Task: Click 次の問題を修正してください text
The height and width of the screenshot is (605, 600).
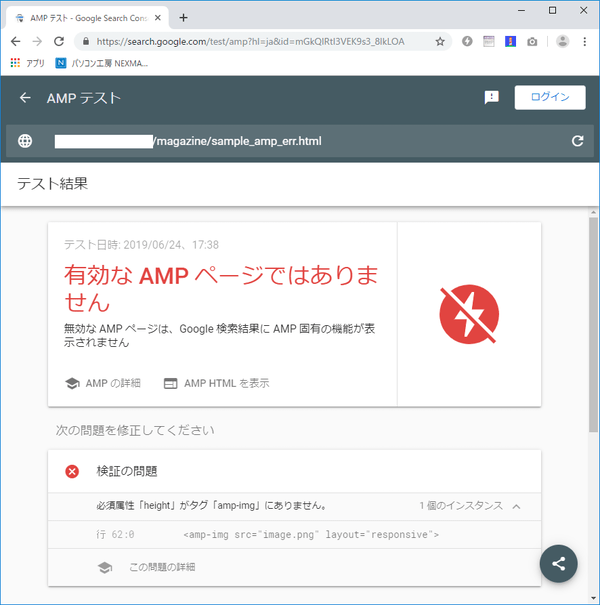Action: tap(135, 430)
